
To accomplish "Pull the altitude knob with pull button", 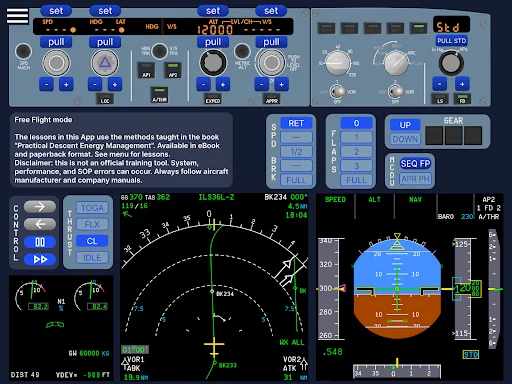I will coord(213,42).
